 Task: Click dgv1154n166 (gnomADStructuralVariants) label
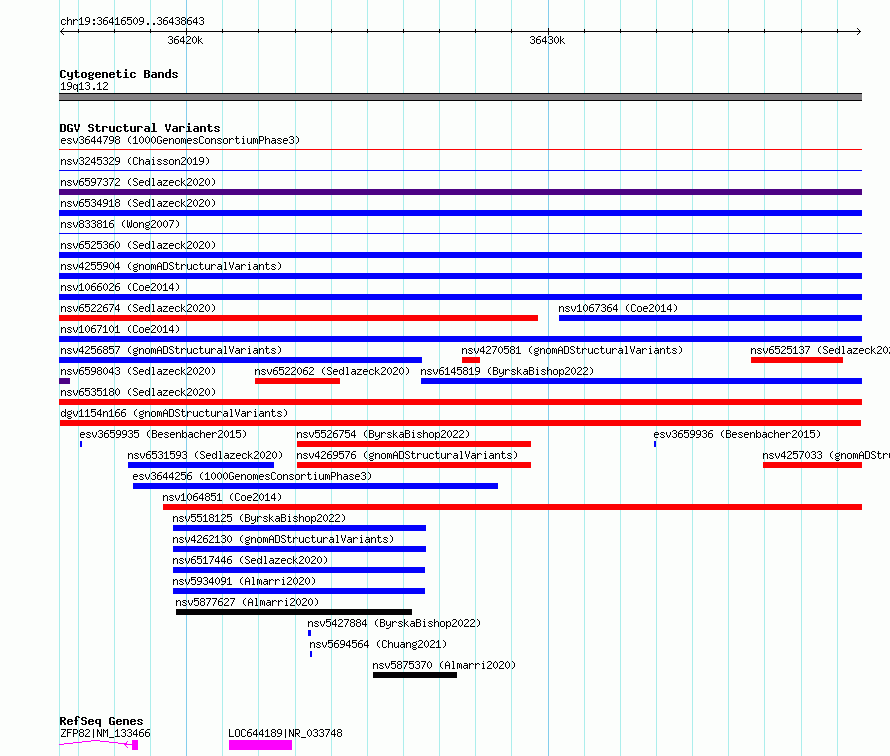point(174,413)
